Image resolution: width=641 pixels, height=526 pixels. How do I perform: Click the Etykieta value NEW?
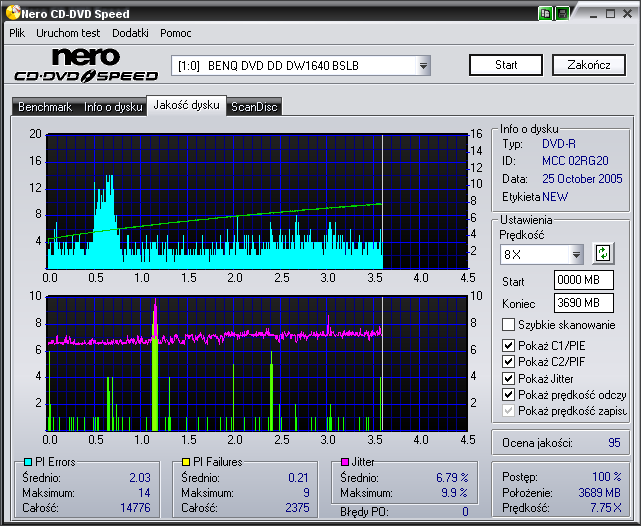[555, 197]
